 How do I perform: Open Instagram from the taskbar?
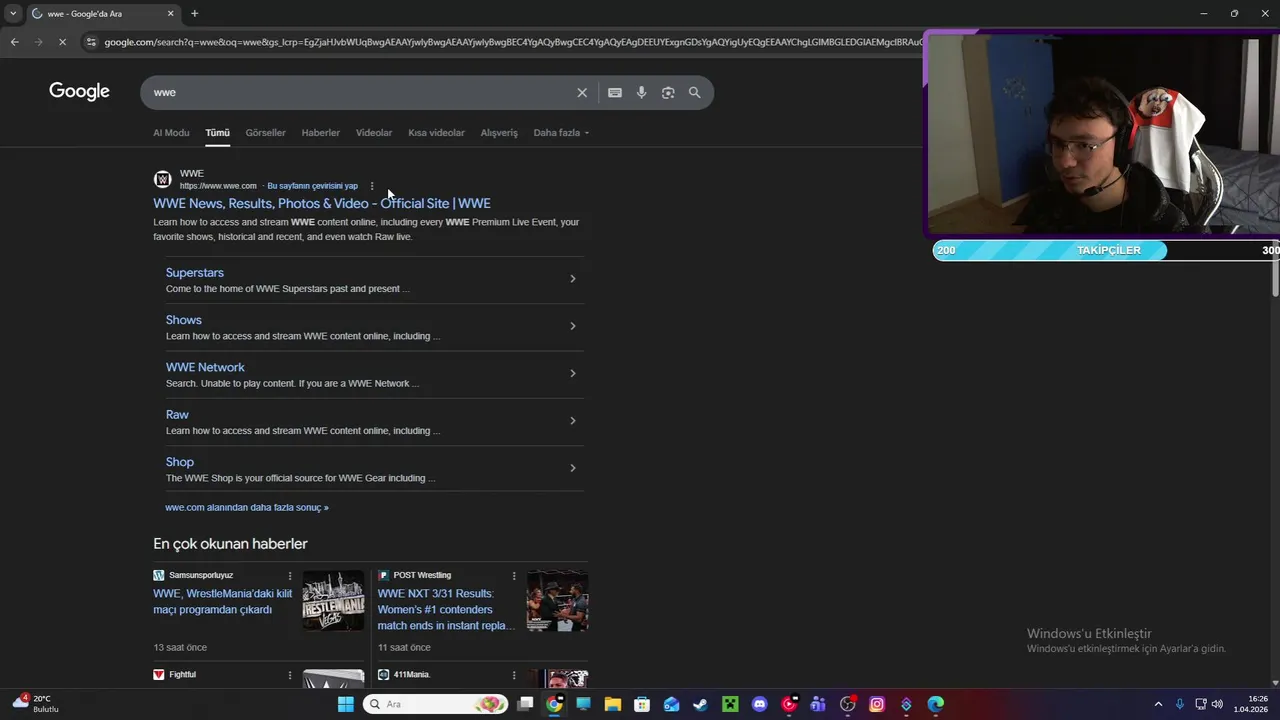pyautogui.click(x=877, y=704)
